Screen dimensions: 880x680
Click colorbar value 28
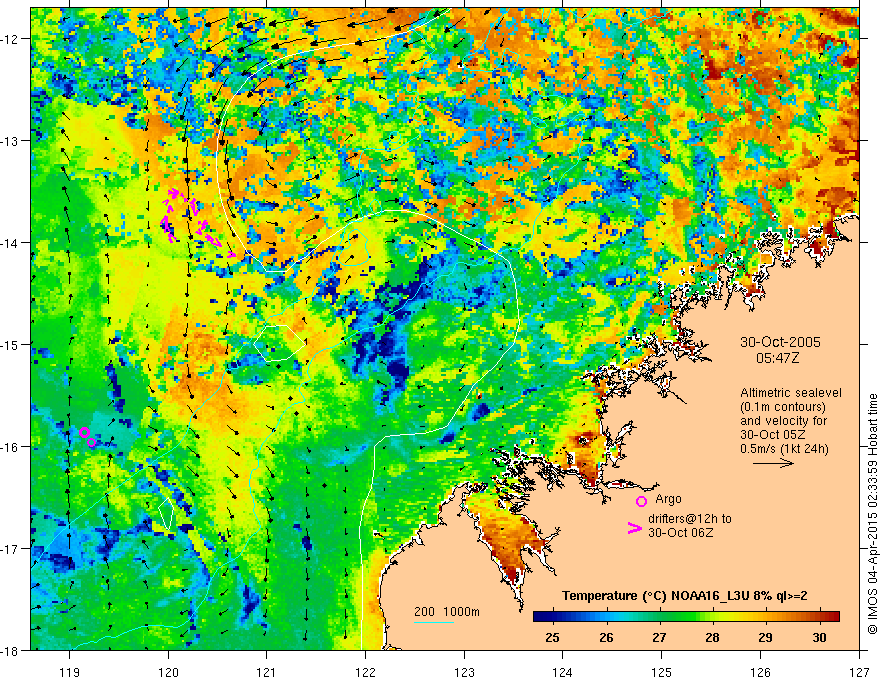[x=712, y=637]
